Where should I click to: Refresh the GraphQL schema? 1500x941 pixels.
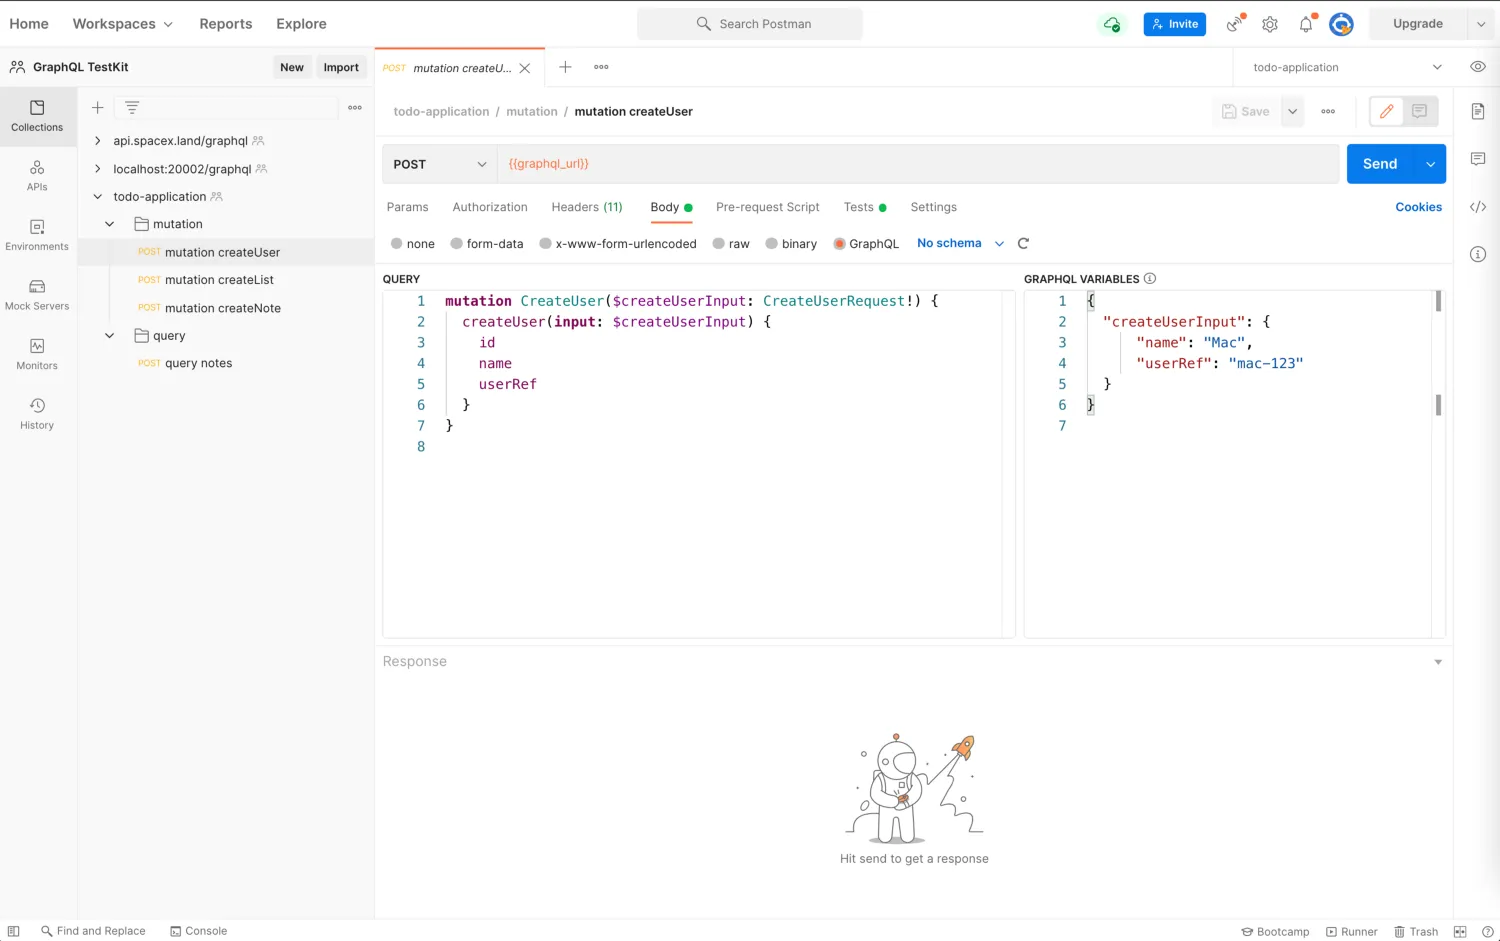[1023, 243]
